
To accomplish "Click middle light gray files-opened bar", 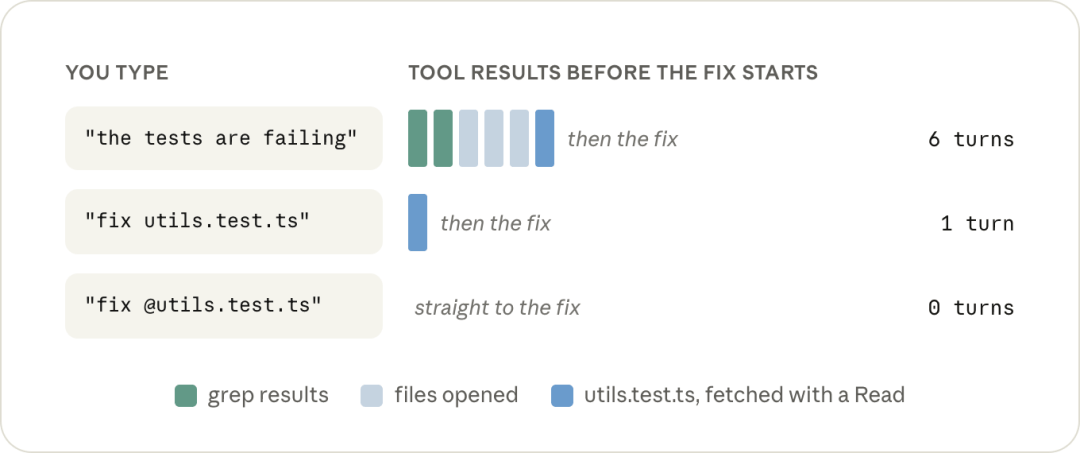I will coord(494,138).
